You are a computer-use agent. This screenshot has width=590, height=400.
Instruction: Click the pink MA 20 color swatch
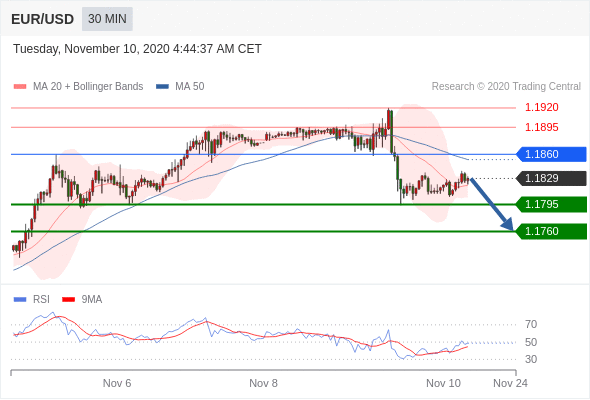[x=20, y=87]
